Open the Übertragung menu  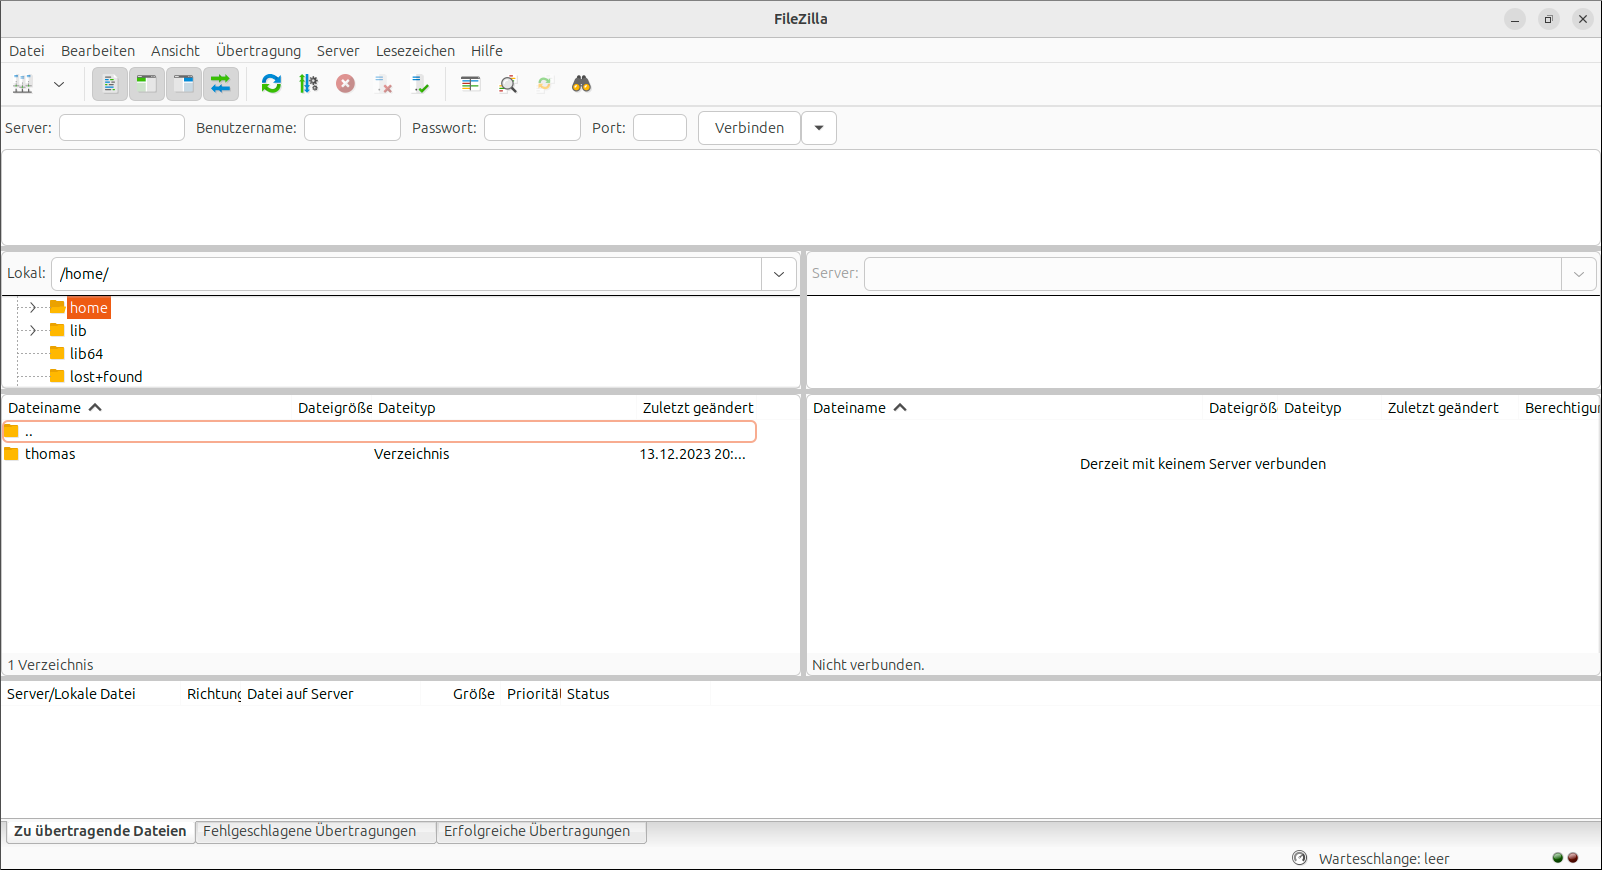258,51
